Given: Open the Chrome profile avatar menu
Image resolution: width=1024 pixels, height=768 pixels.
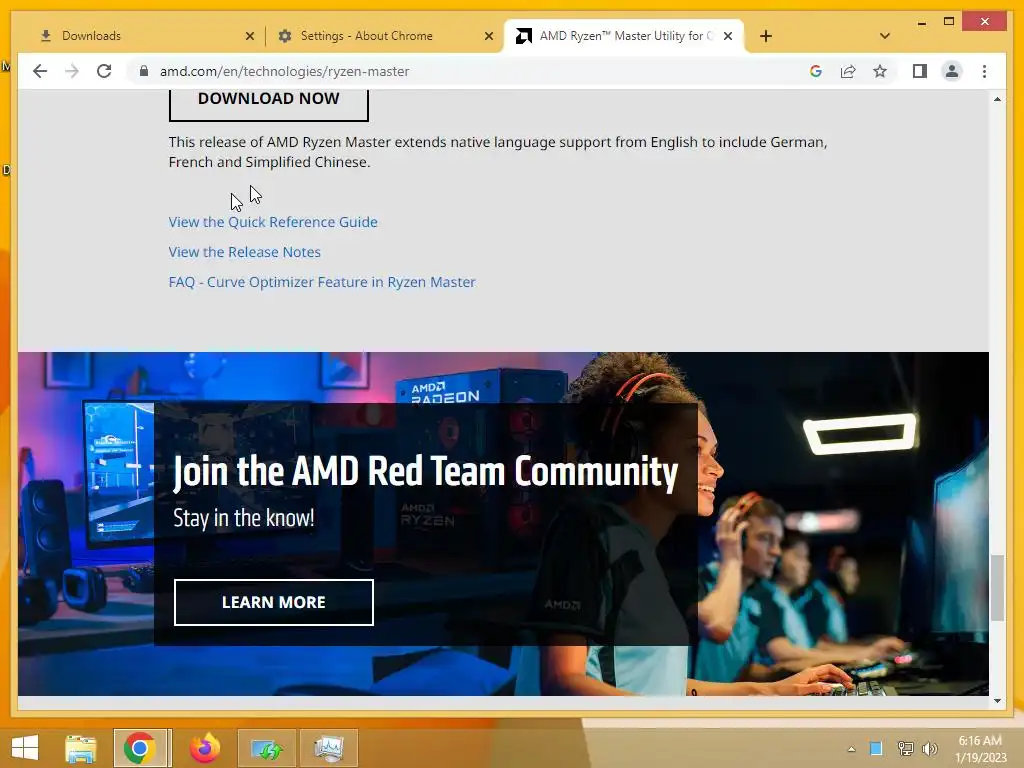Looking at the screenshot, I should pyautogui.click(x=952, y=71).
